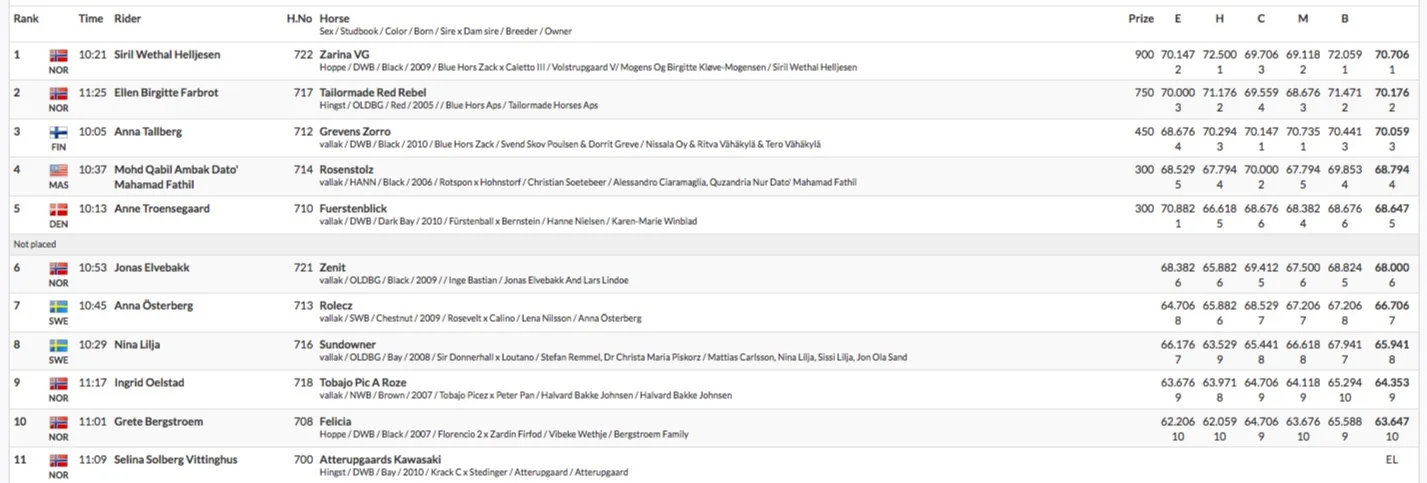Select the Prize column header
Screen dimensions: 1427x483
(1140, 19)
